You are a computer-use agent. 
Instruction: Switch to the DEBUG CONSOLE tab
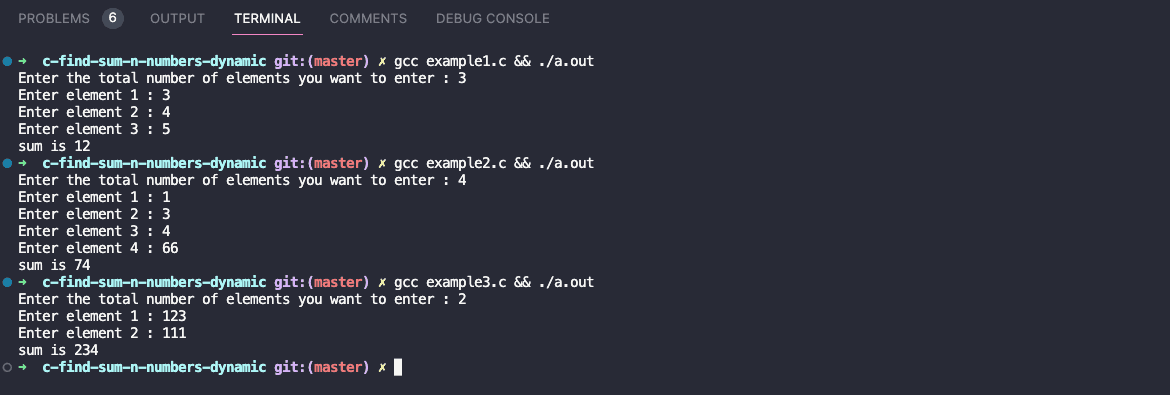pyautogui.click(x=492, y=19)
